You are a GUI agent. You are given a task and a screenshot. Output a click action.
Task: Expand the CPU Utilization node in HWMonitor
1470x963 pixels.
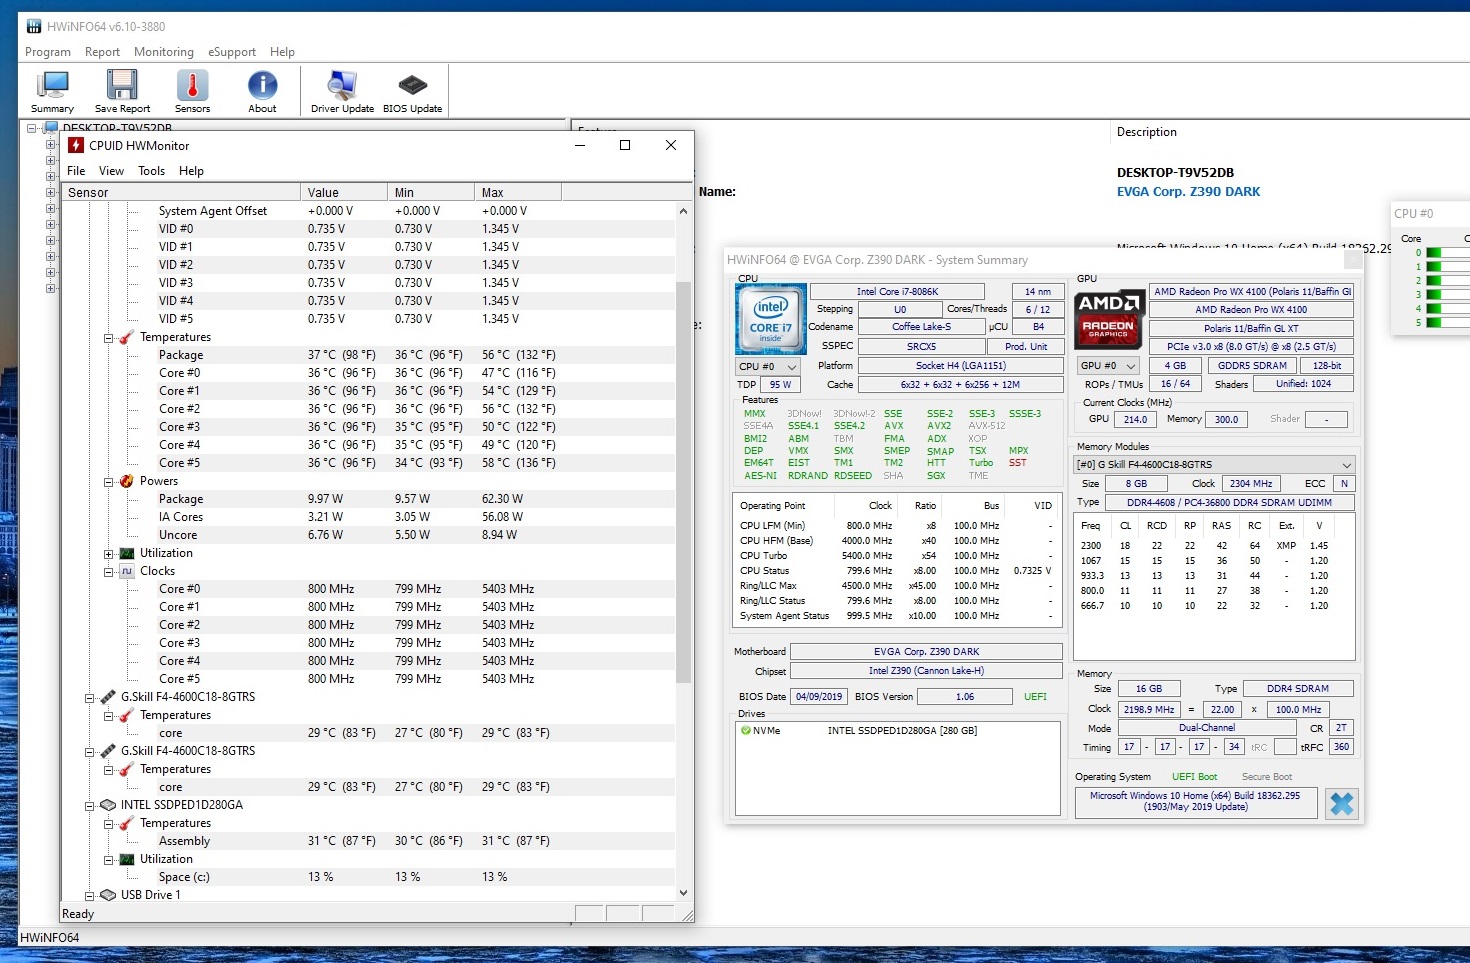pos(108,554)
